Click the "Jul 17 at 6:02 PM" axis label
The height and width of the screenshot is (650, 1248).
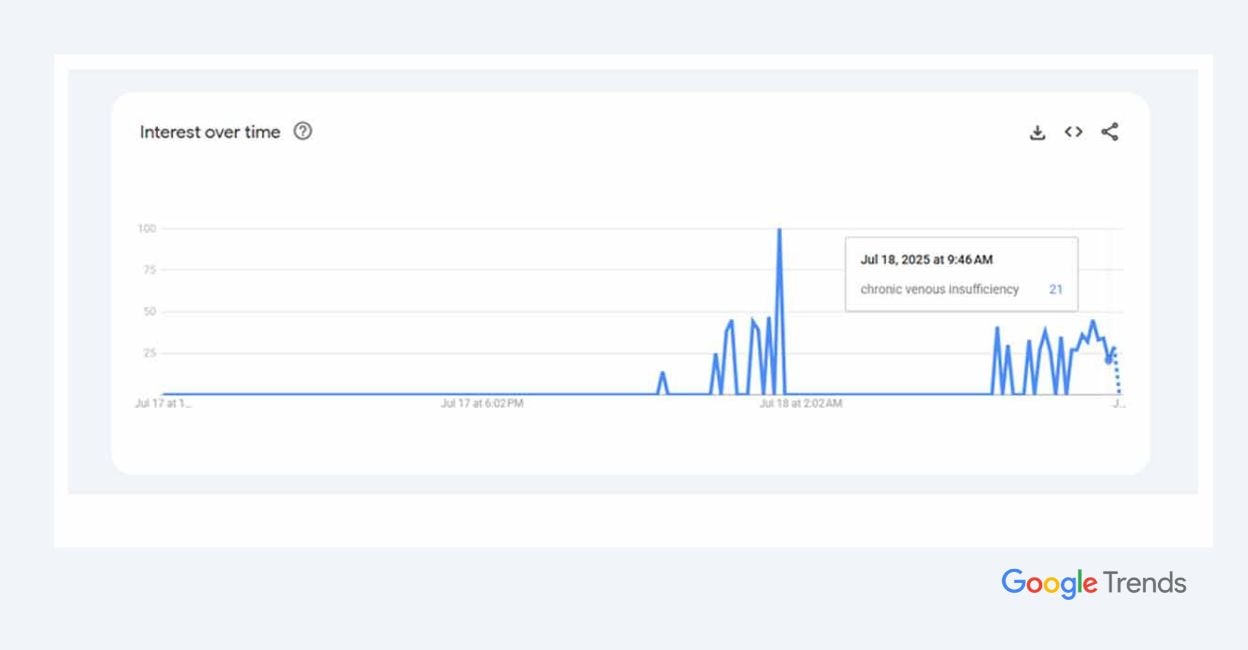(x=482, y=404)
